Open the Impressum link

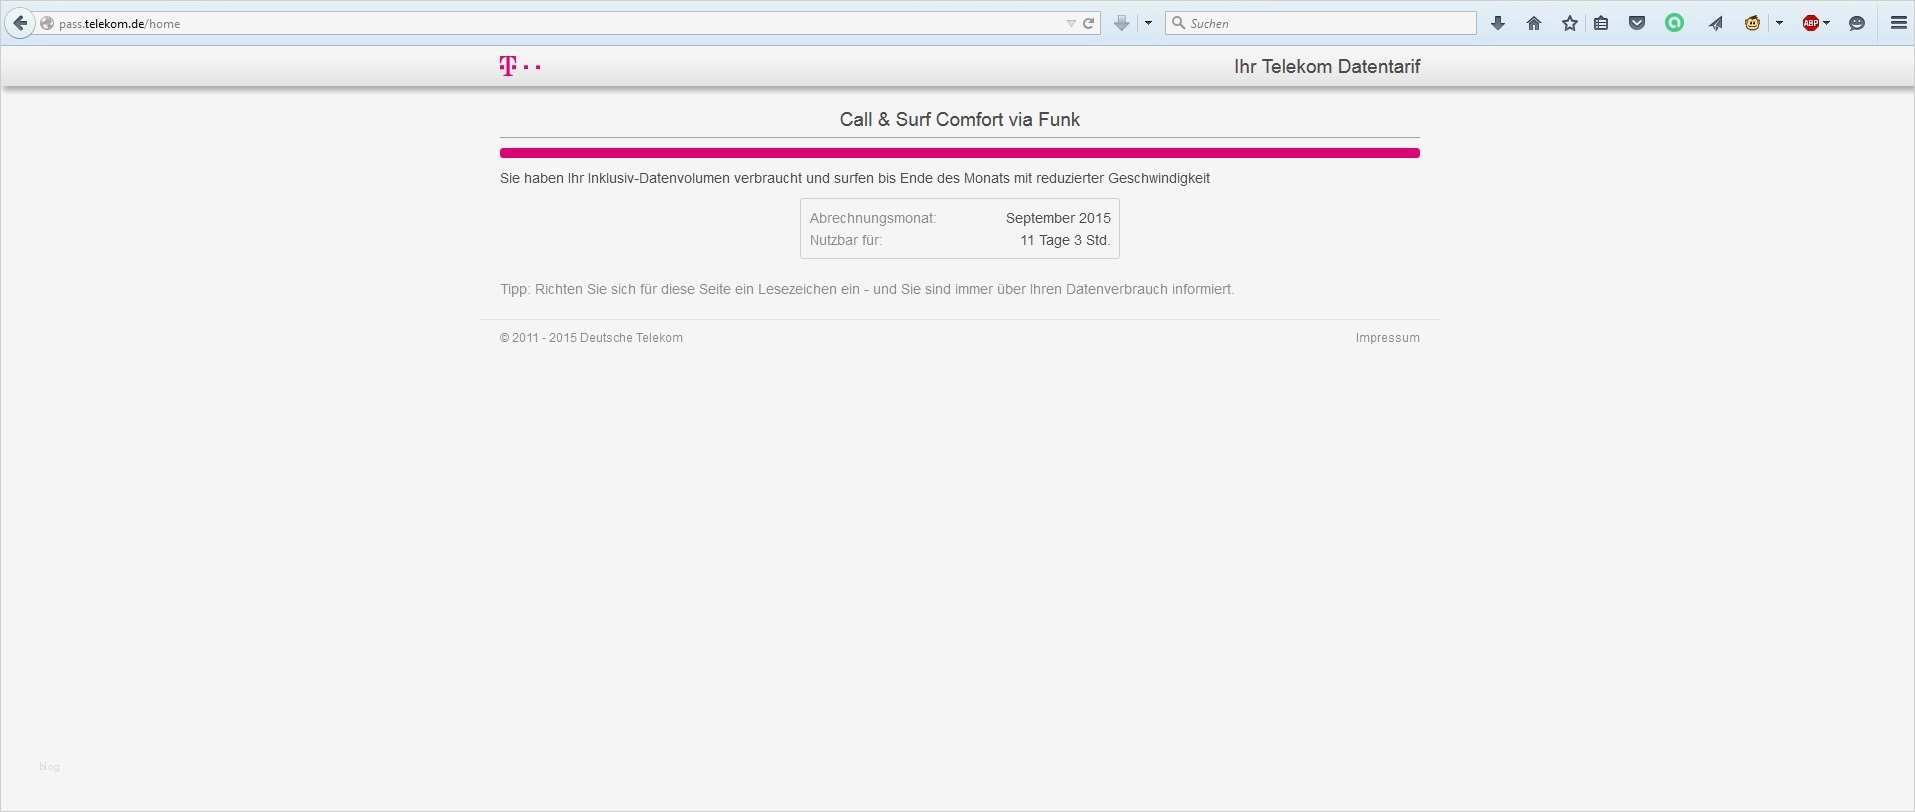[x=1387, y=338]
